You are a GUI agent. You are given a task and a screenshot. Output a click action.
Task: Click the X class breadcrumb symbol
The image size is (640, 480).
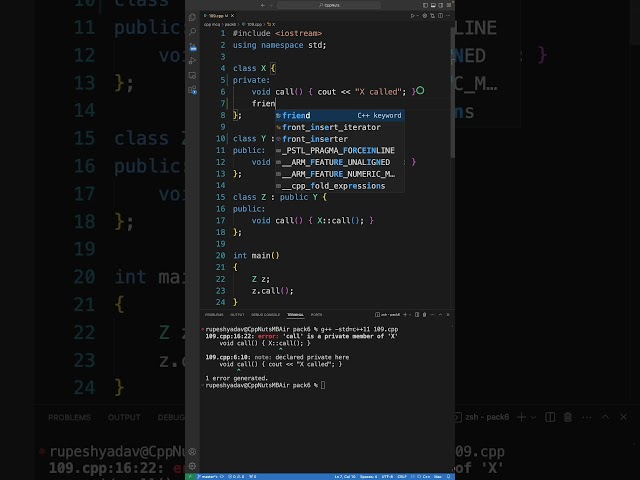272,24
